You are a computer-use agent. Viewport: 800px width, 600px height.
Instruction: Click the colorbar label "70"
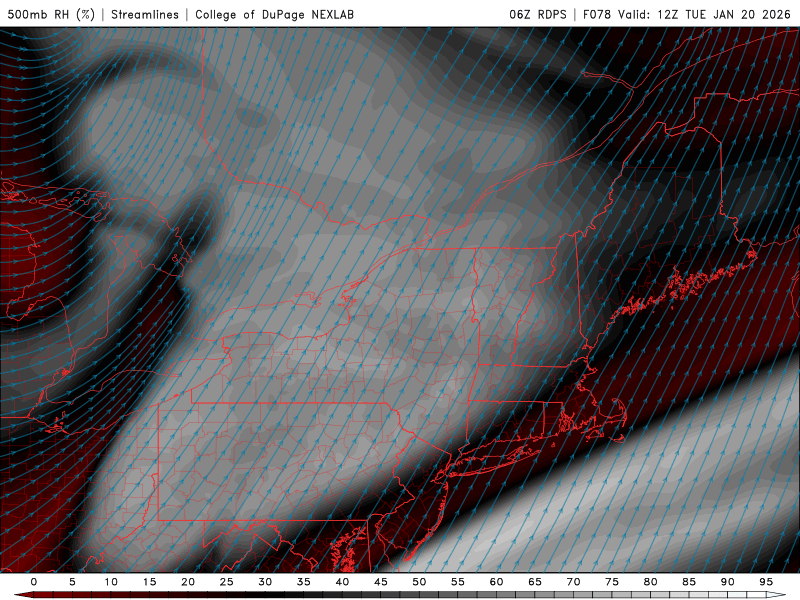573,582
